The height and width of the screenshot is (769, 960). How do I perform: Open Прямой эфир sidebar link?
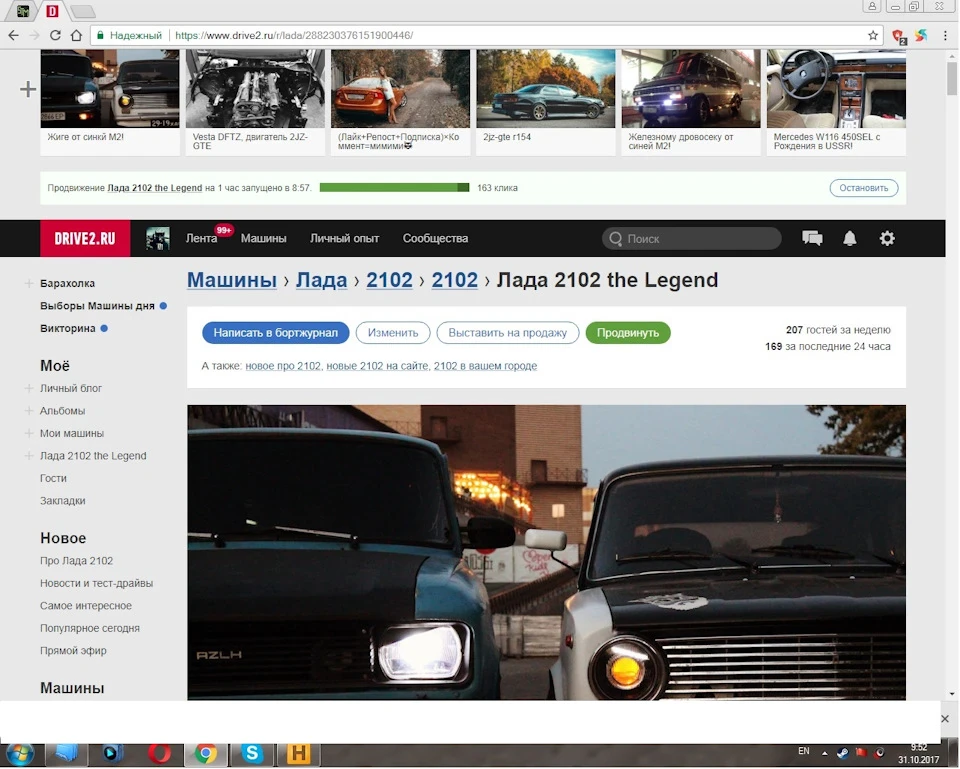(73, 651)
